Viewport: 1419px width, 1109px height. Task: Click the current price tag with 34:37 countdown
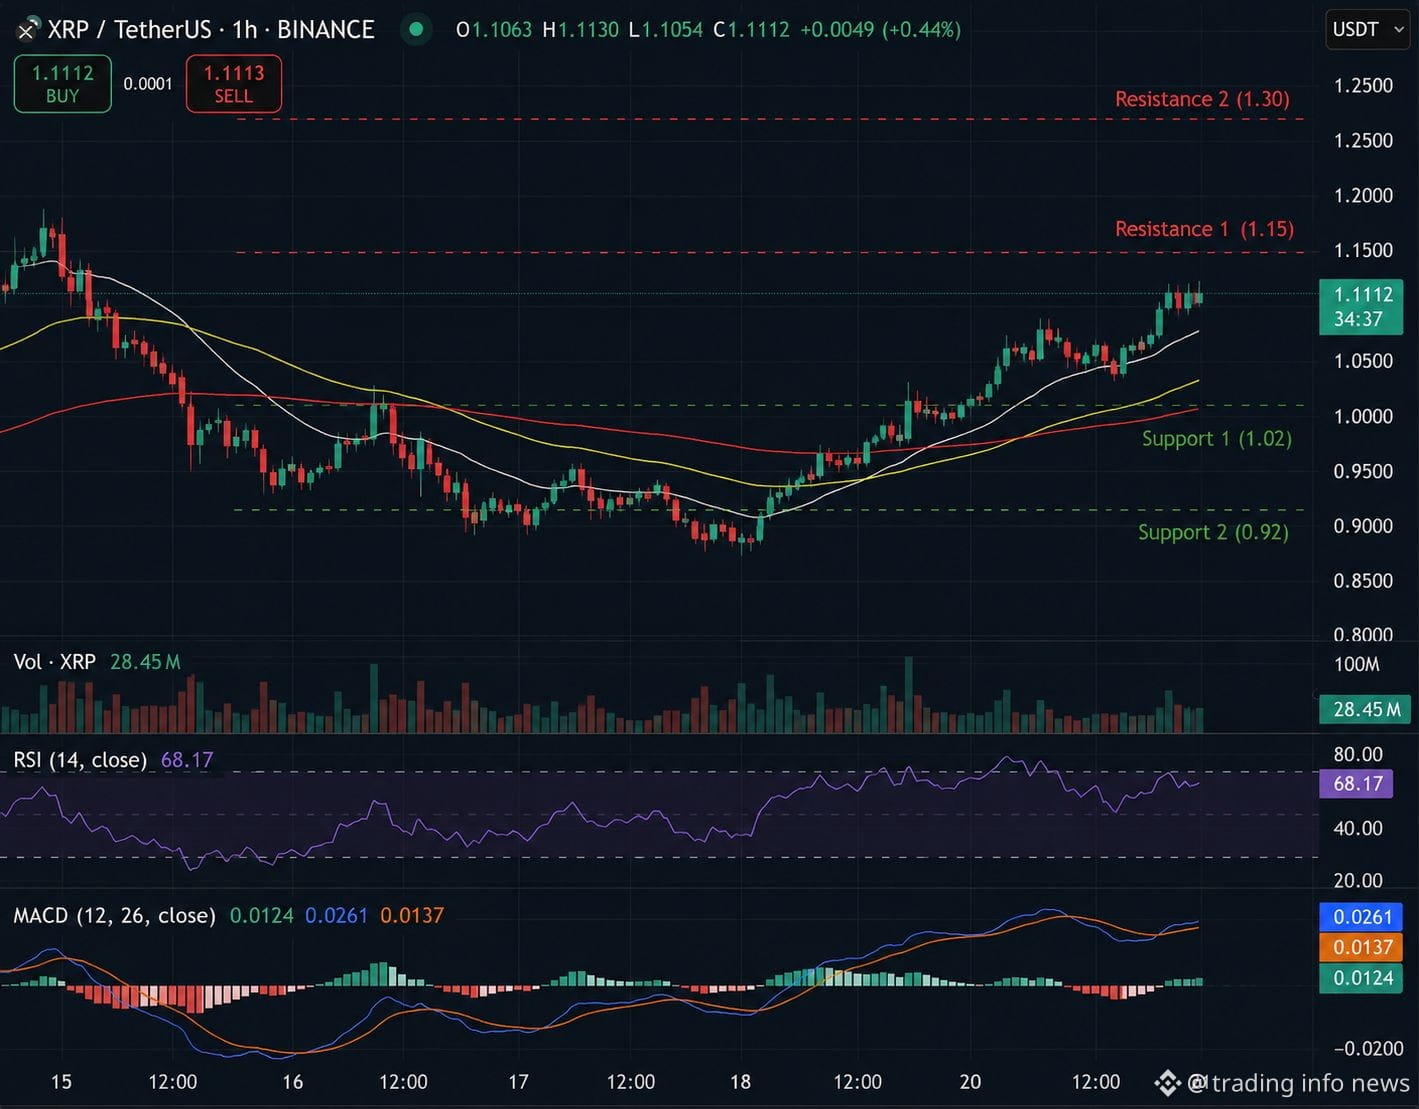point(1361,307)
